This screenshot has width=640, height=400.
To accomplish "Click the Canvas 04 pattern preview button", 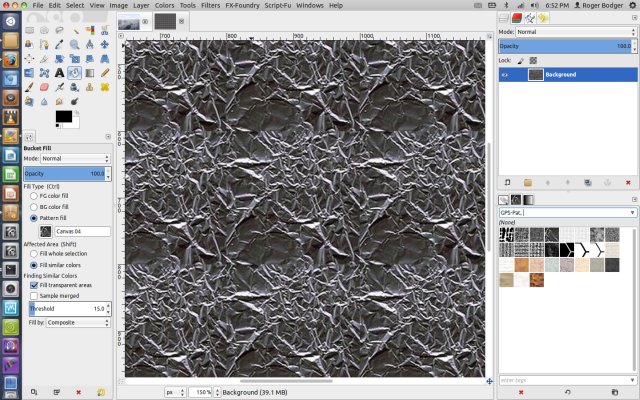I will pyautogui.click(x=46, y=231).
